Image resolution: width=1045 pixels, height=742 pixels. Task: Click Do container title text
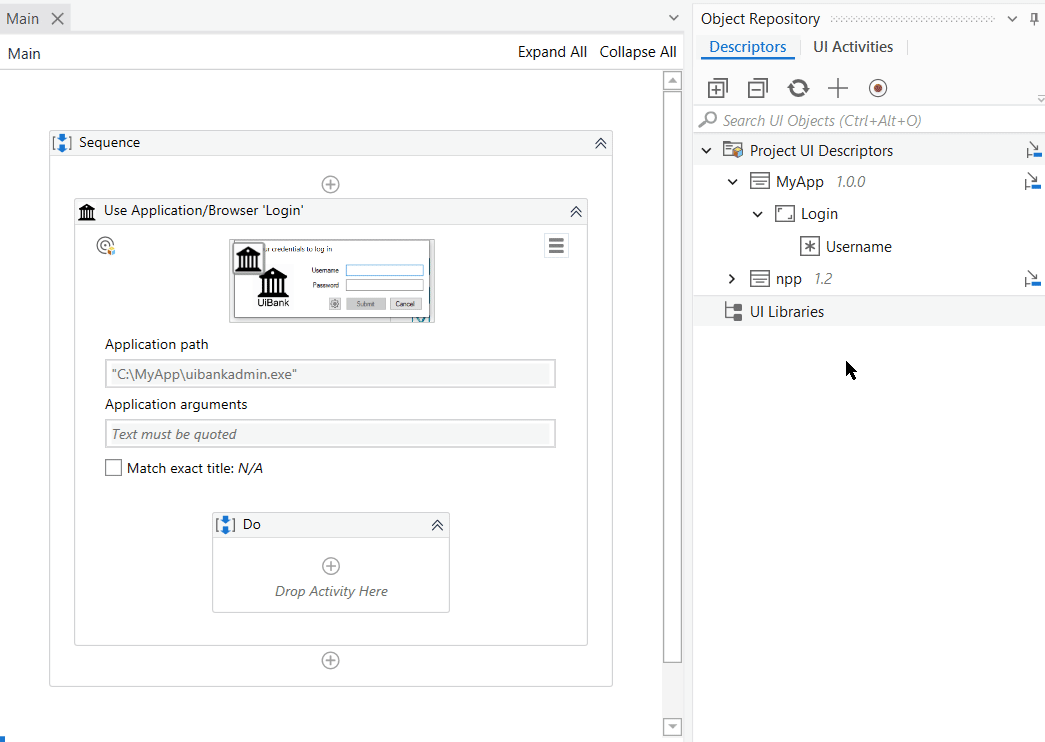coord(252,525)
